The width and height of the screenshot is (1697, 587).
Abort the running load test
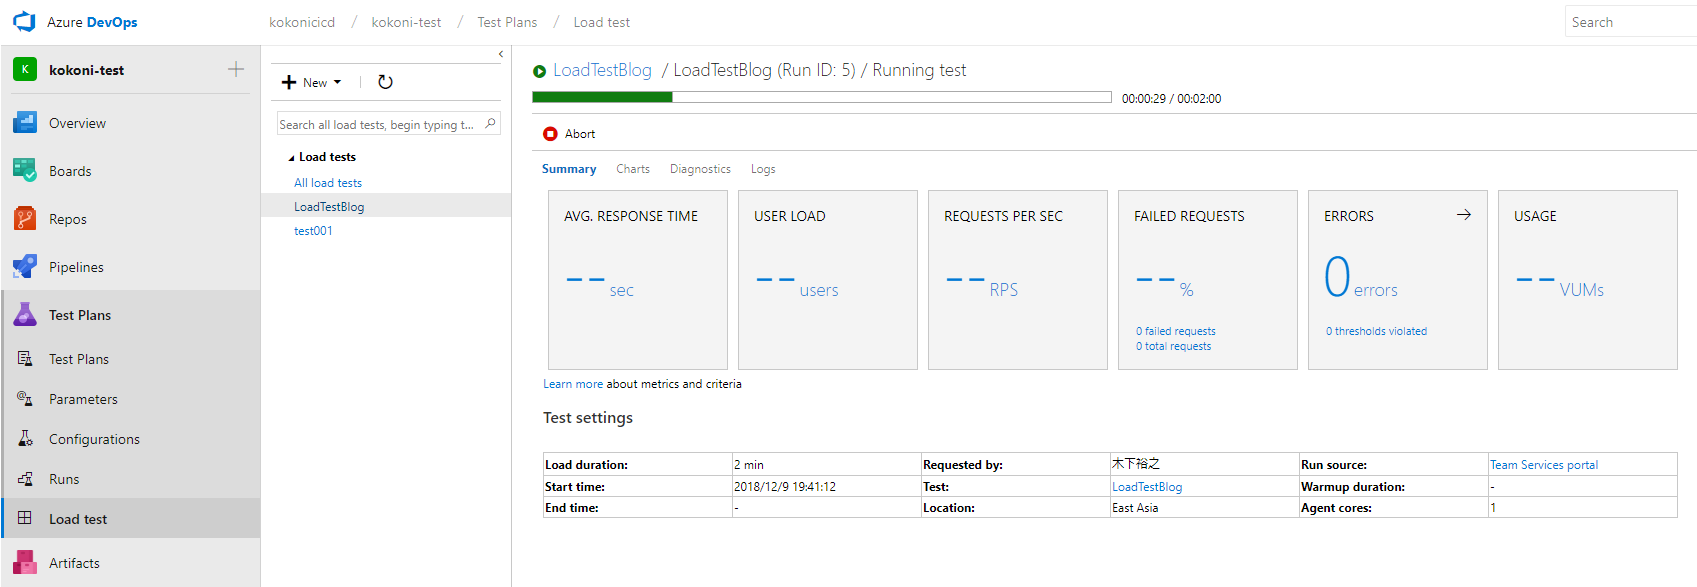(x=569, y=134)
